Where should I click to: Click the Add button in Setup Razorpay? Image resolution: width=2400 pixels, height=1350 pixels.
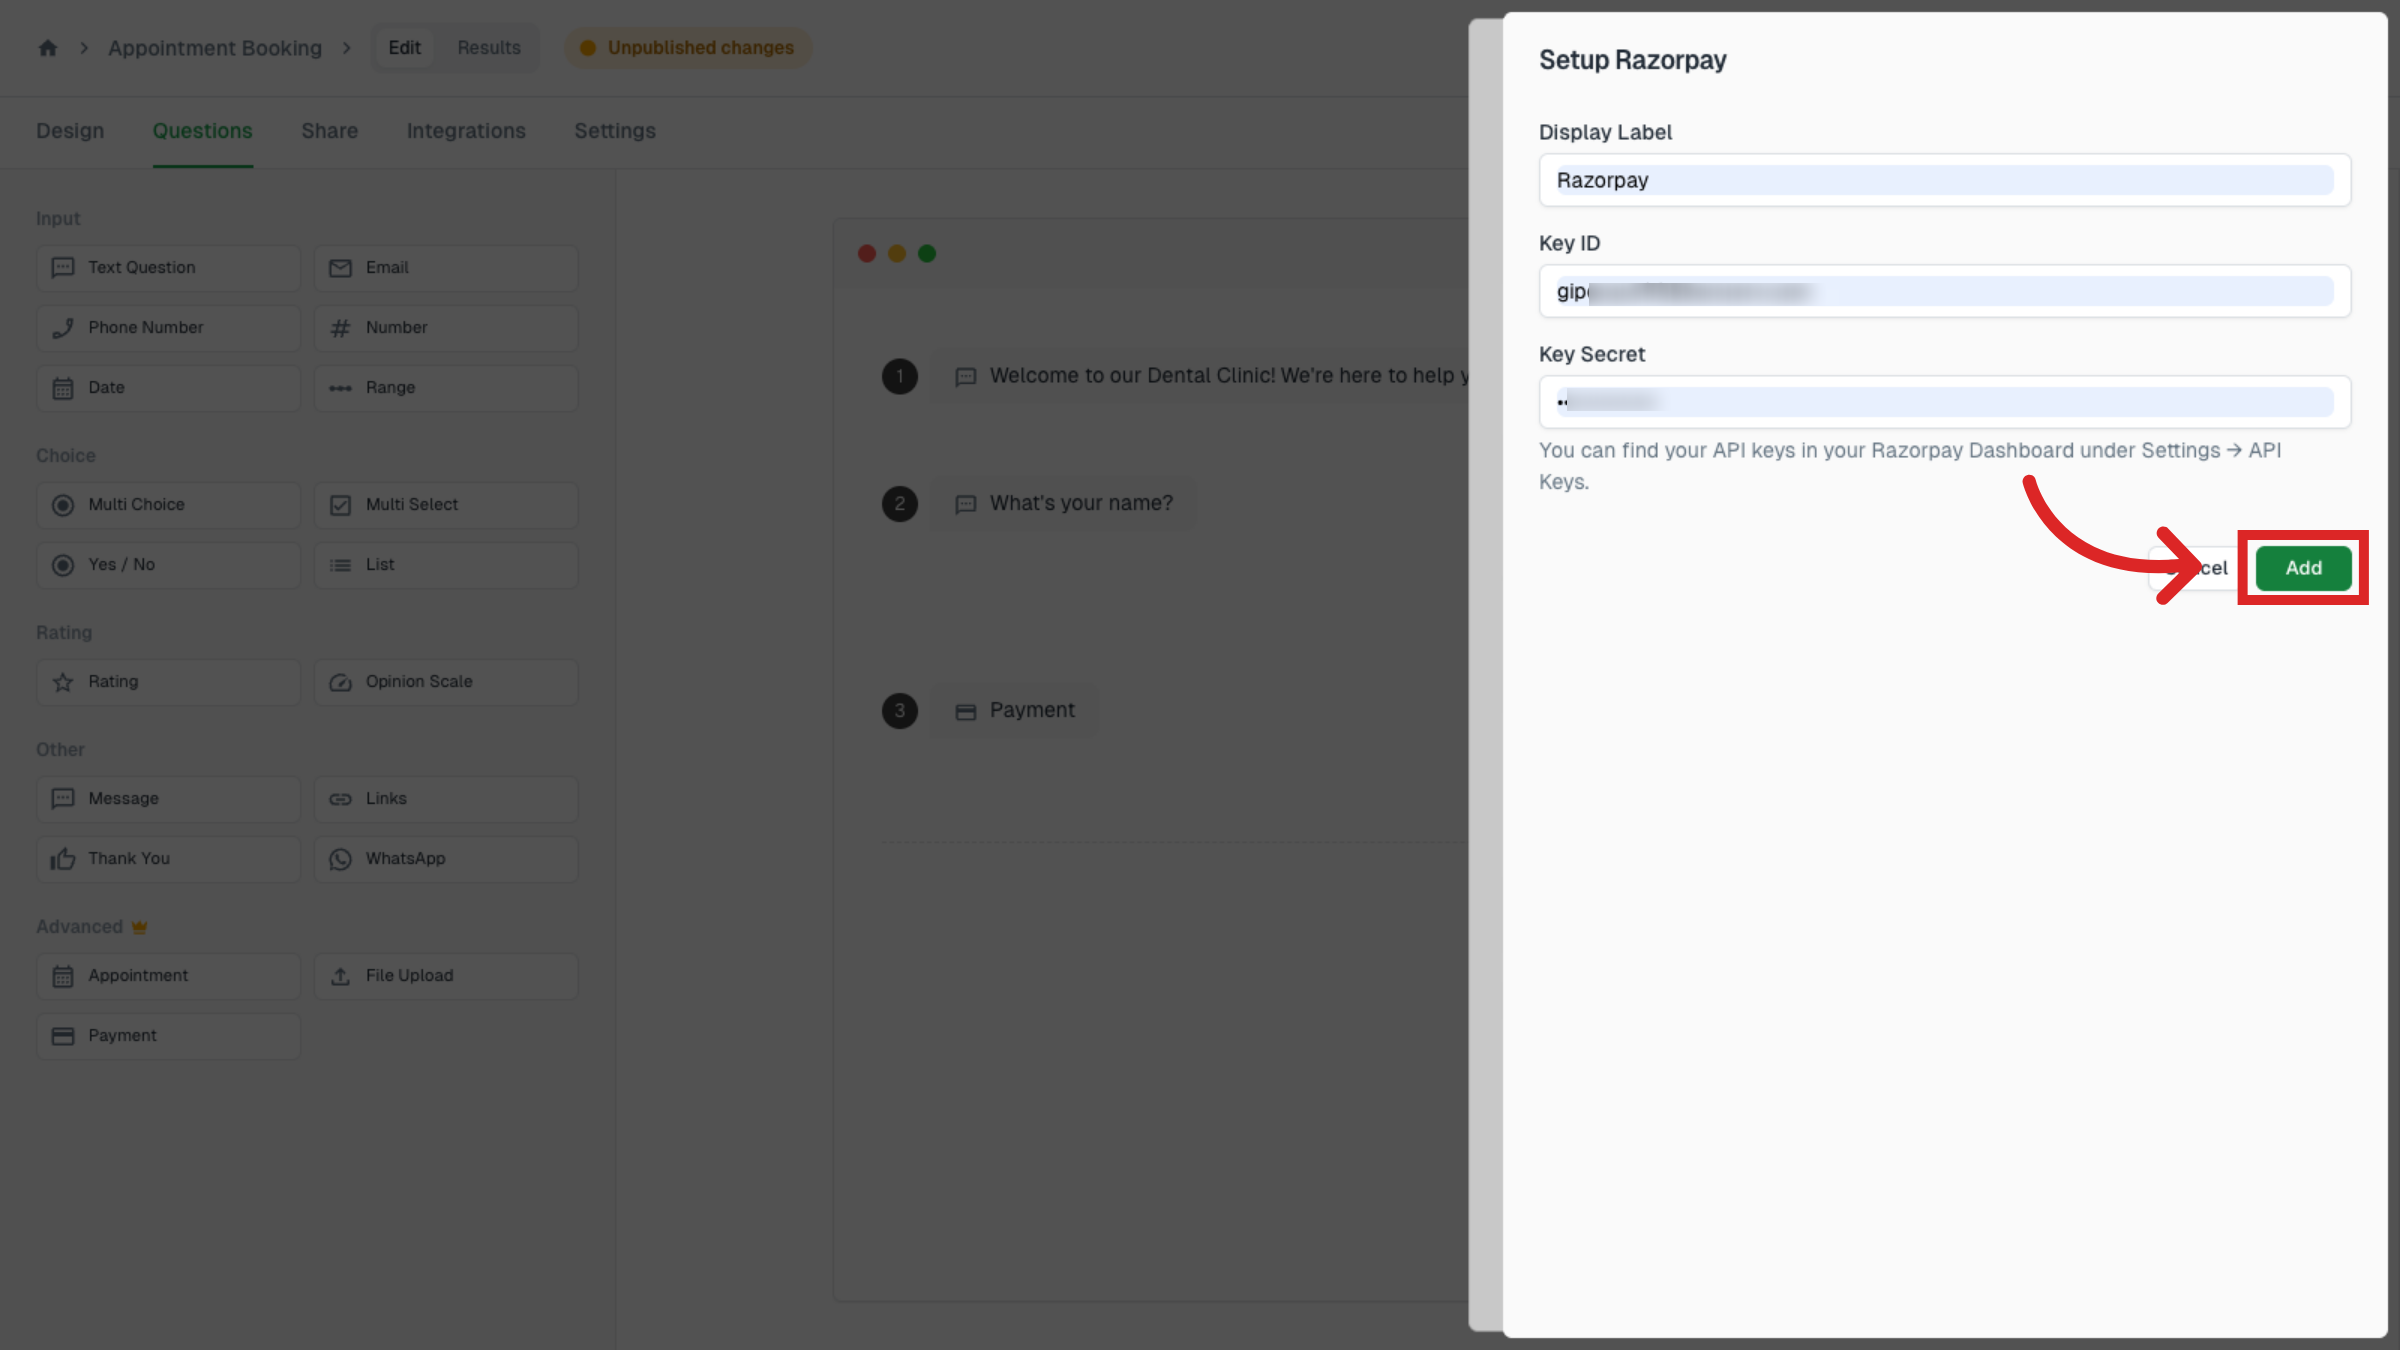2303,568
